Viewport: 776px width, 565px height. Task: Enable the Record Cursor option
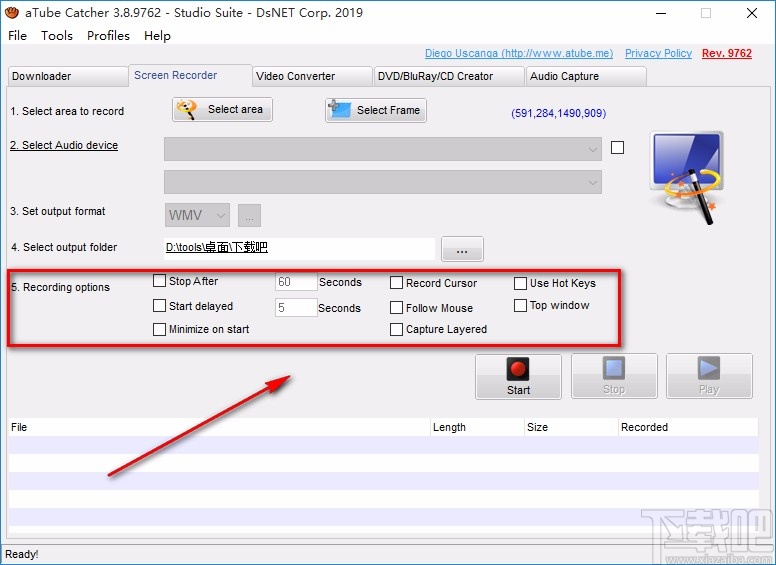click(396, 283)
